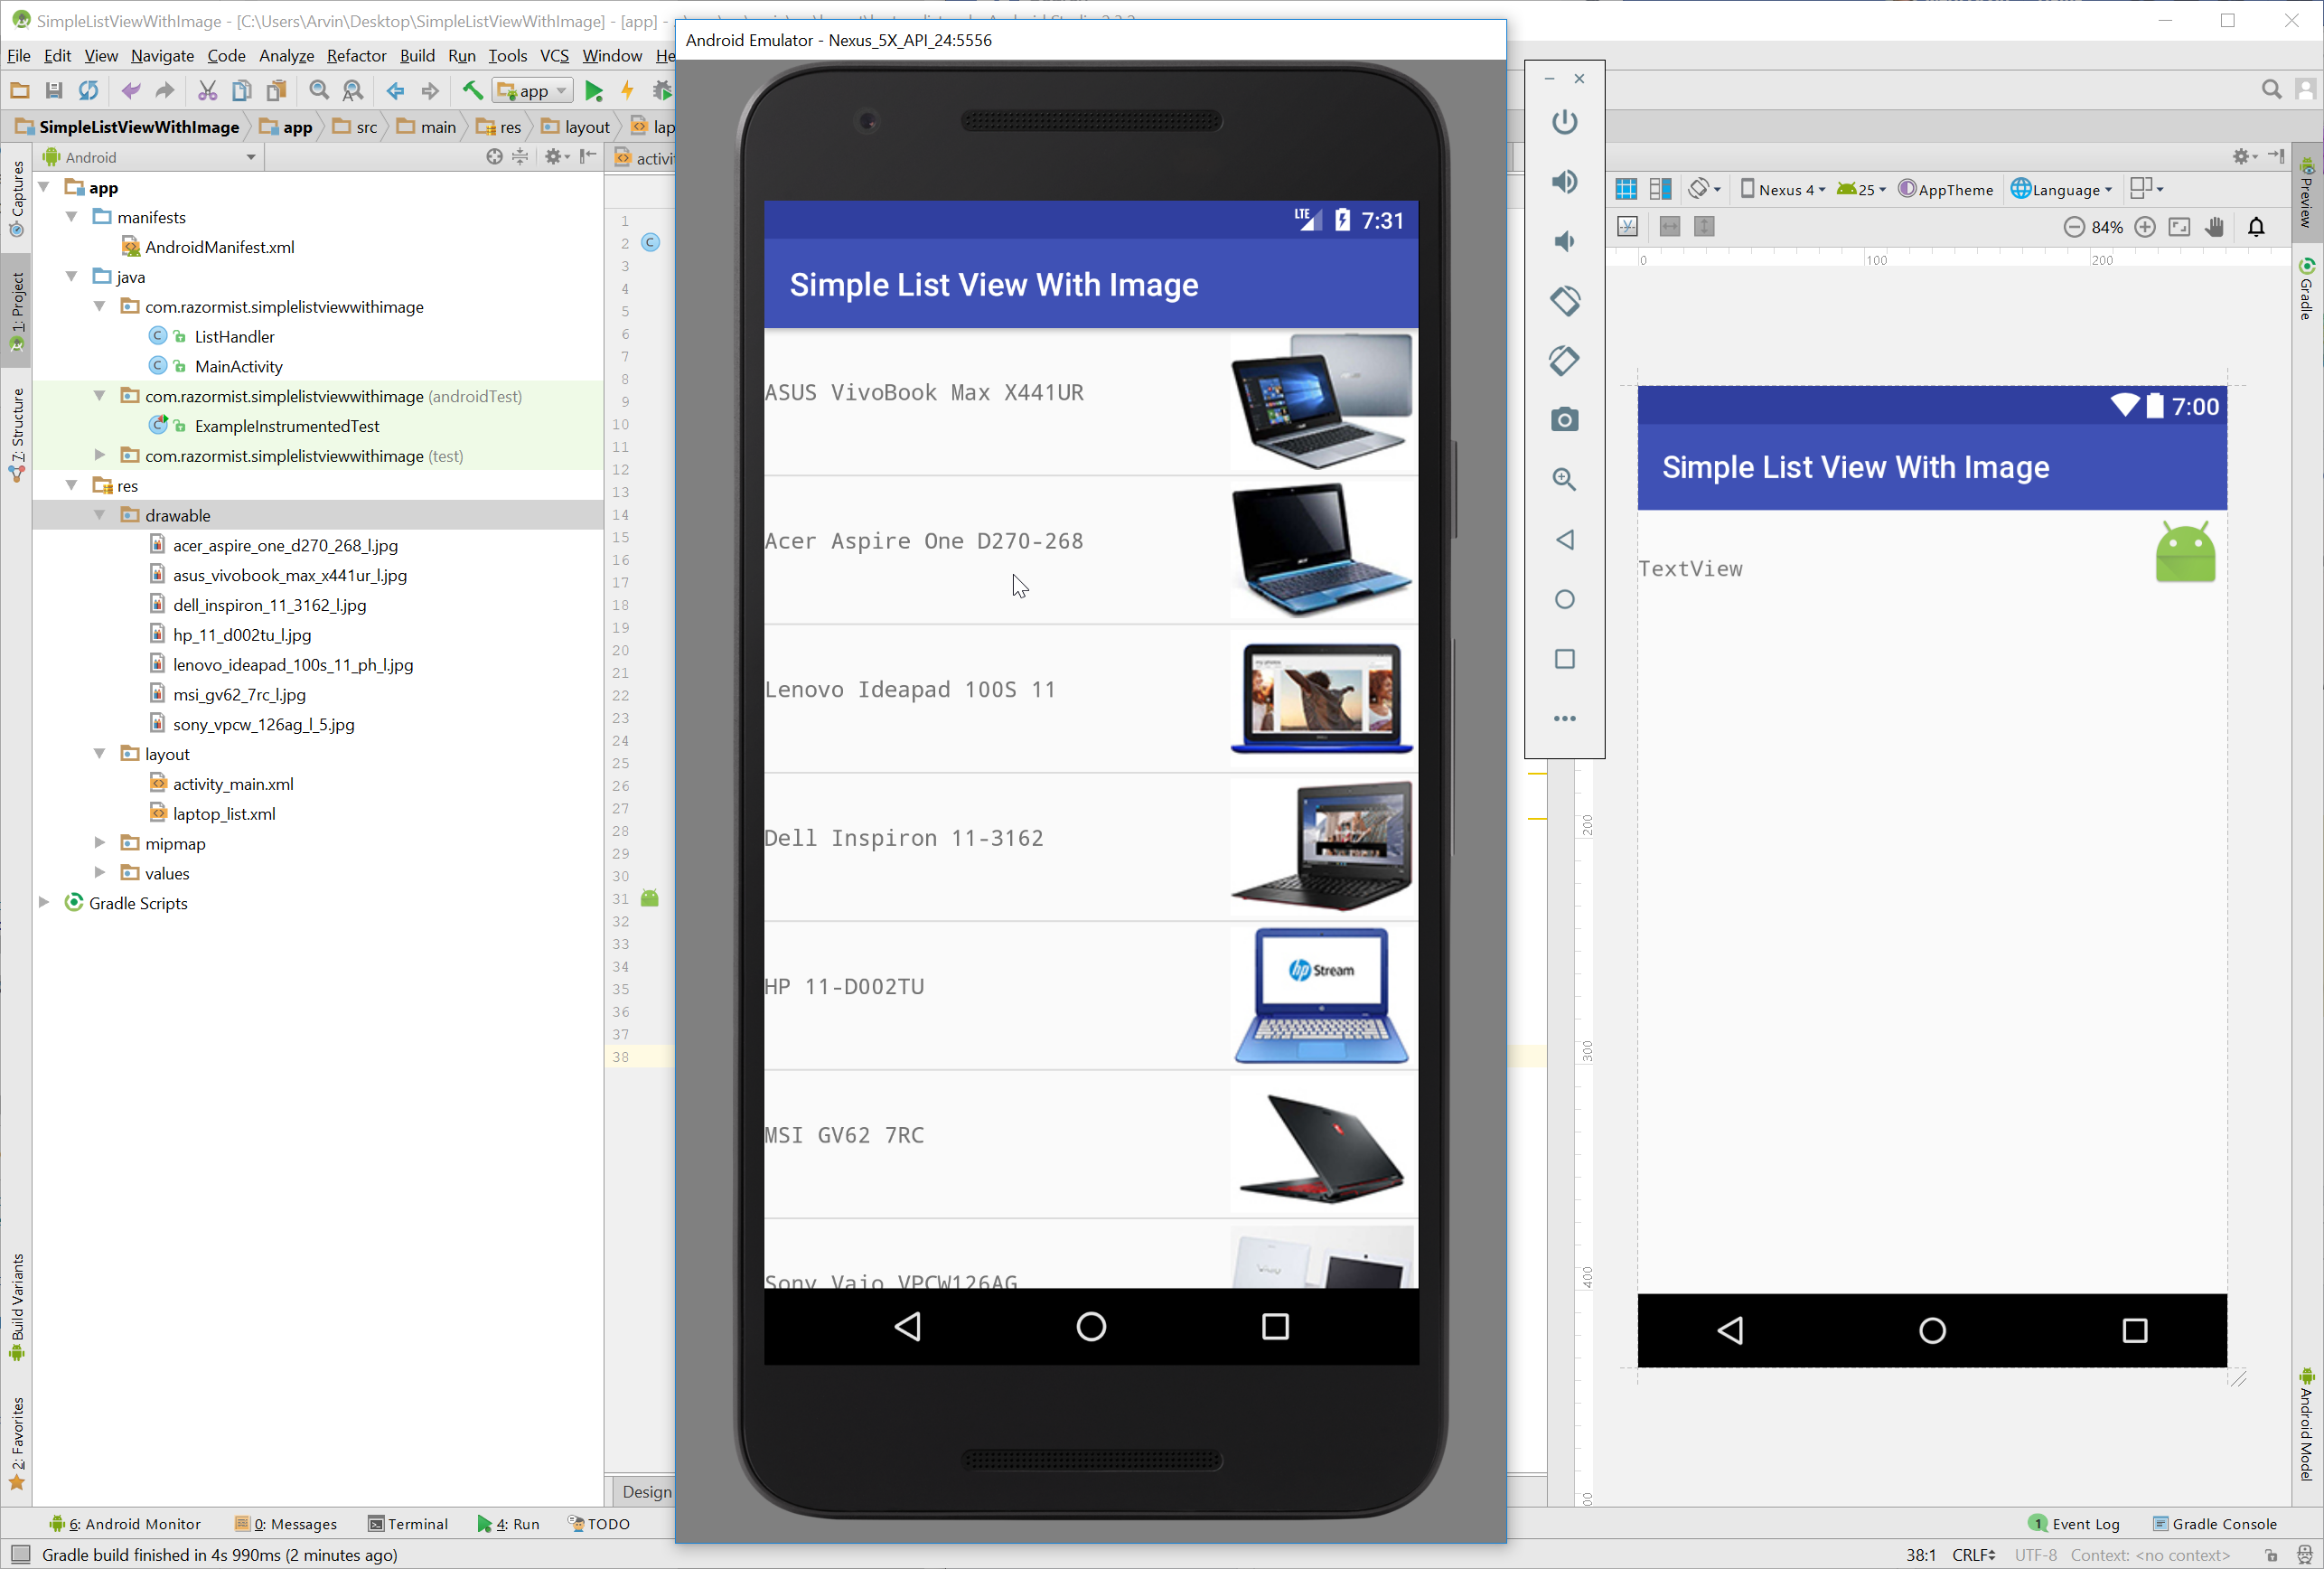The width and height of the screenshot is (2324, 1569).
Task: Open the TODO tool window
Action: (x=598, y=1523)
